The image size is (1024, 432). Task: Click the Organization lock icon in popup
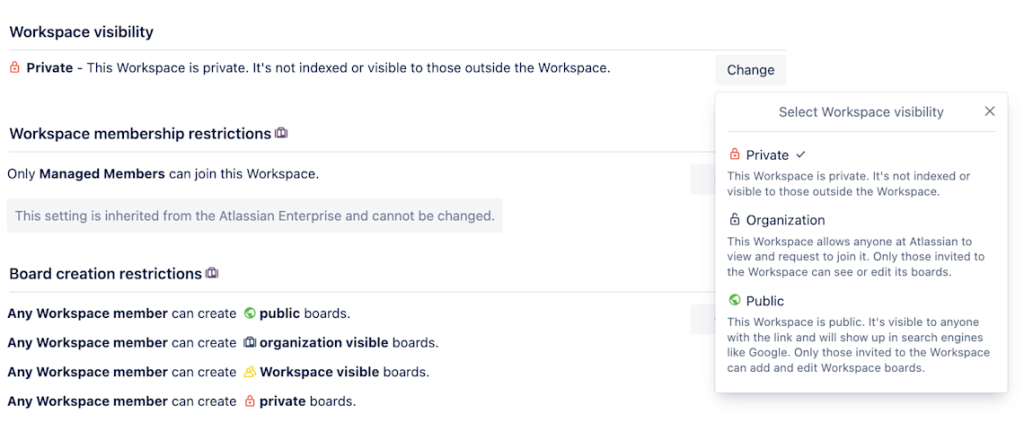[x=735, y=220]
